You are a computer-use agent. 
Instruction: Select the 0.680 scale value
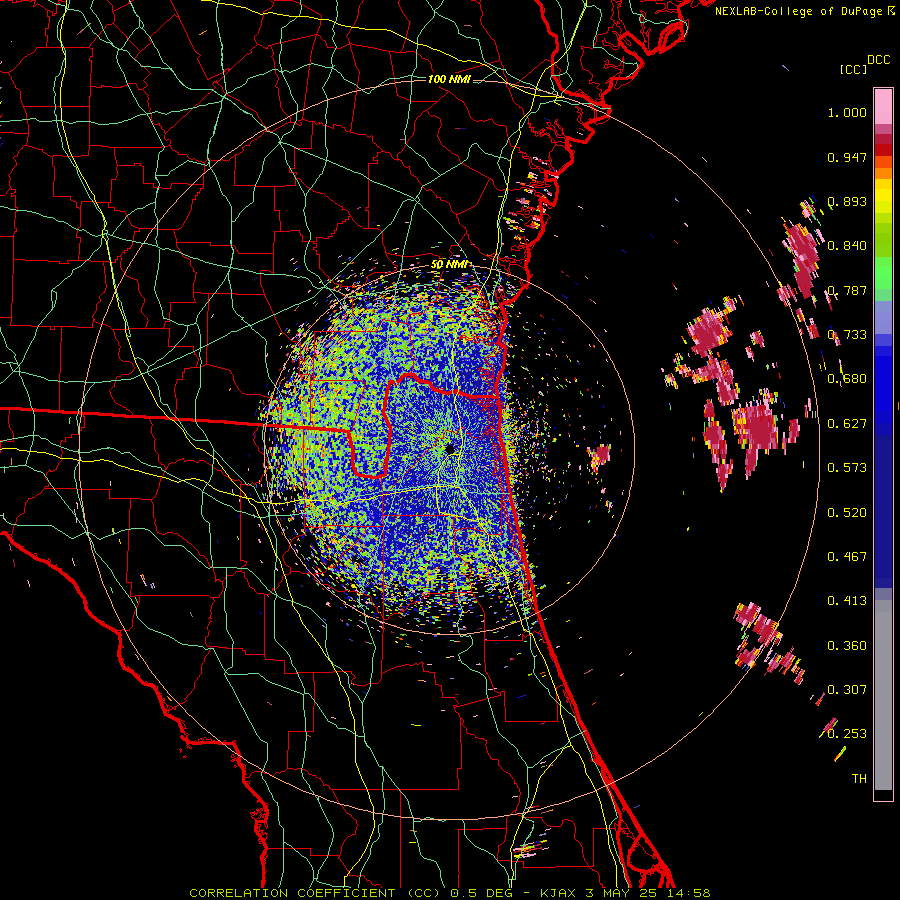[x=847, y=379]
